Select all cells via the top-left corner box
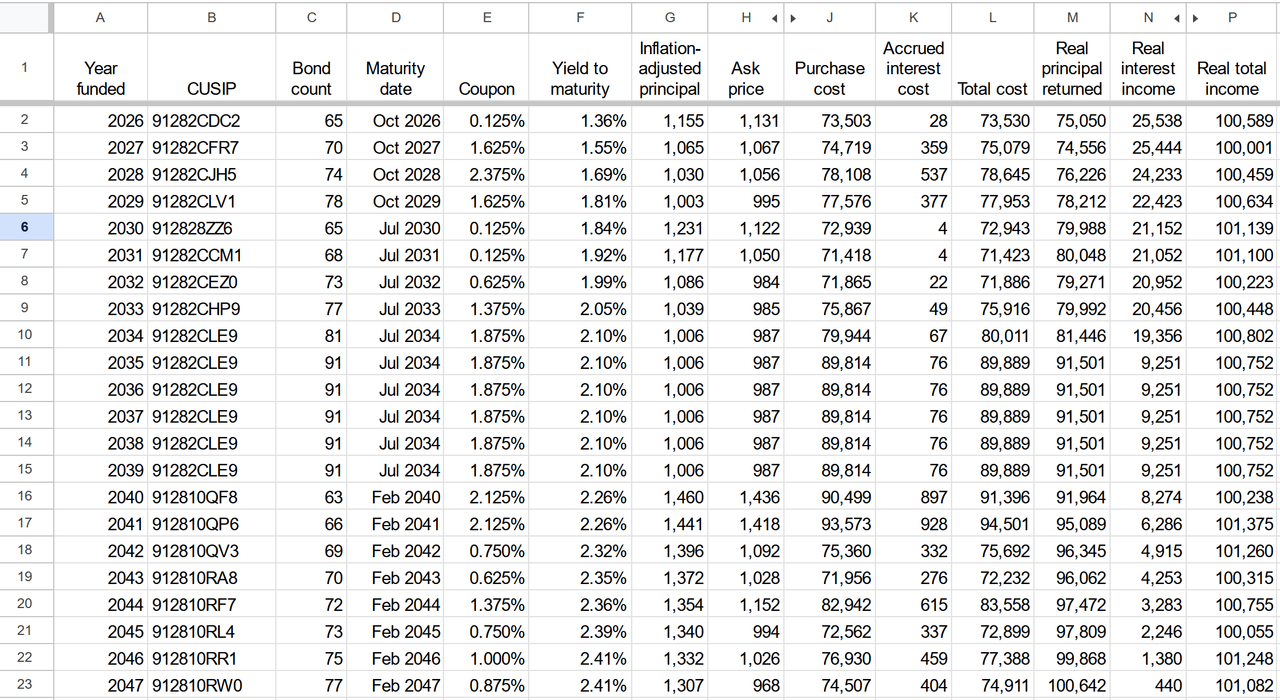1280x700 pixels. click(x=25, y=17)
